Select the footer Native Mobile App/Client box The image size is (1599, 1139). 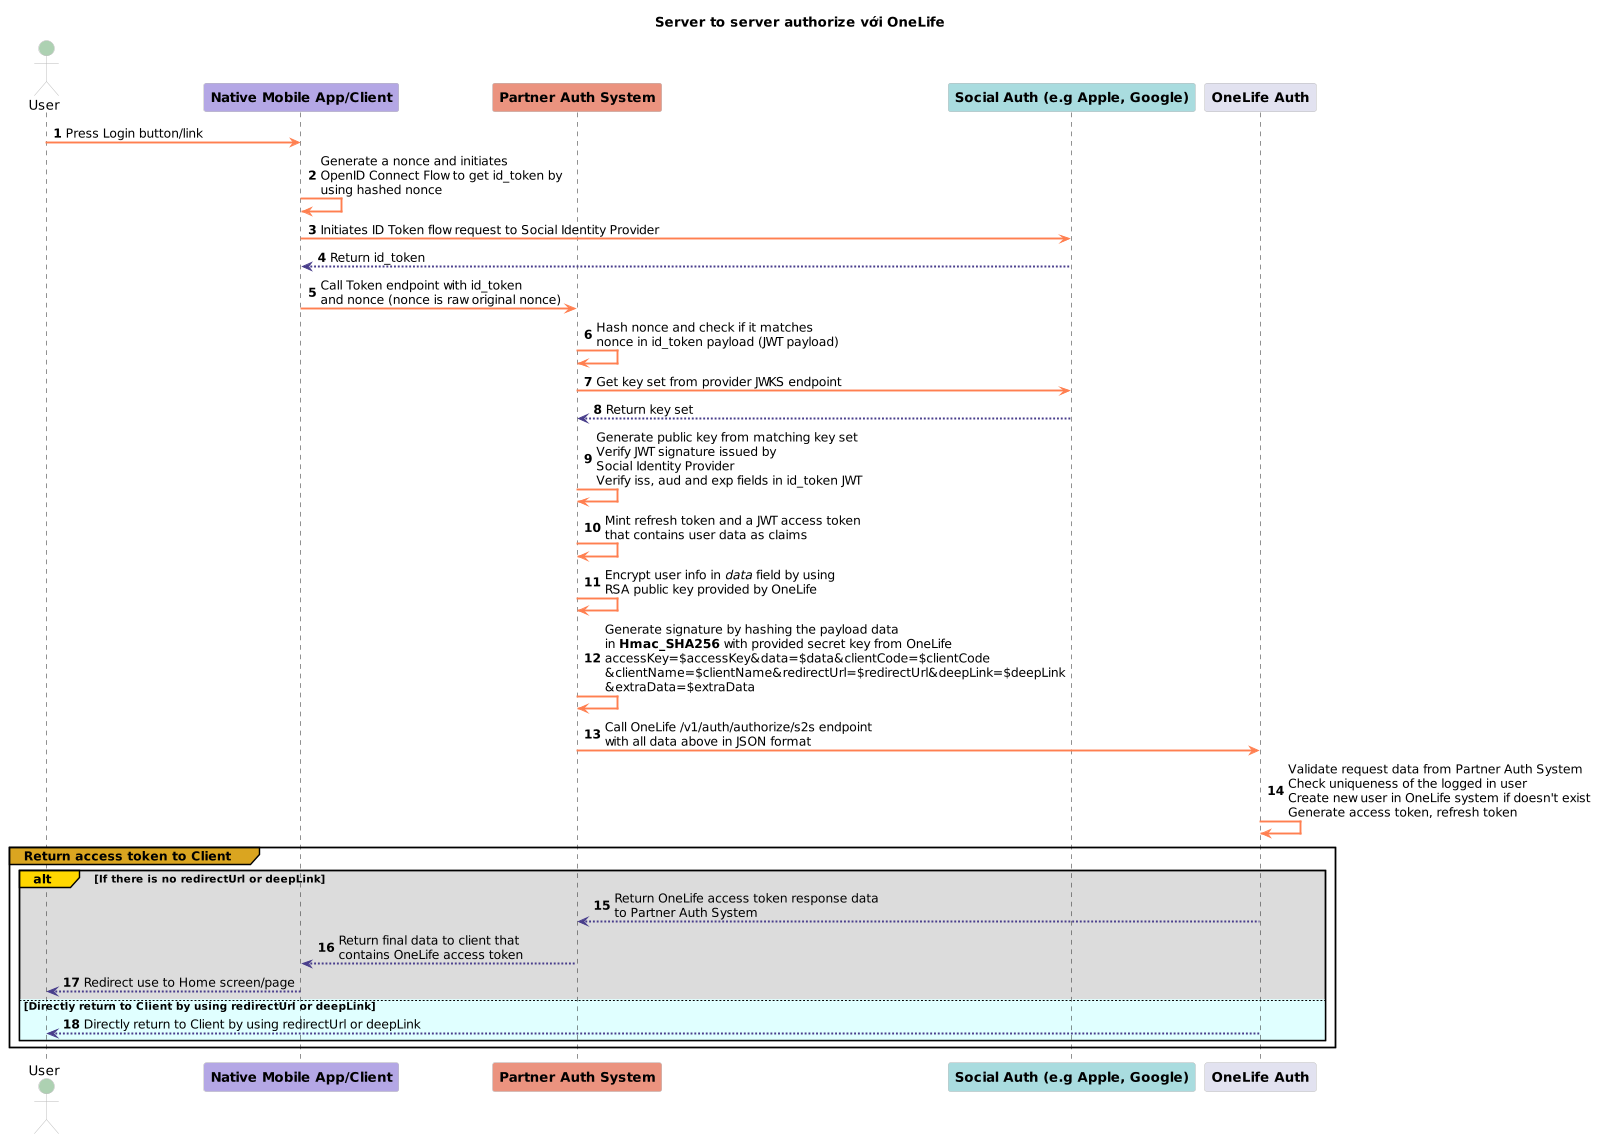click(301, 1077)
